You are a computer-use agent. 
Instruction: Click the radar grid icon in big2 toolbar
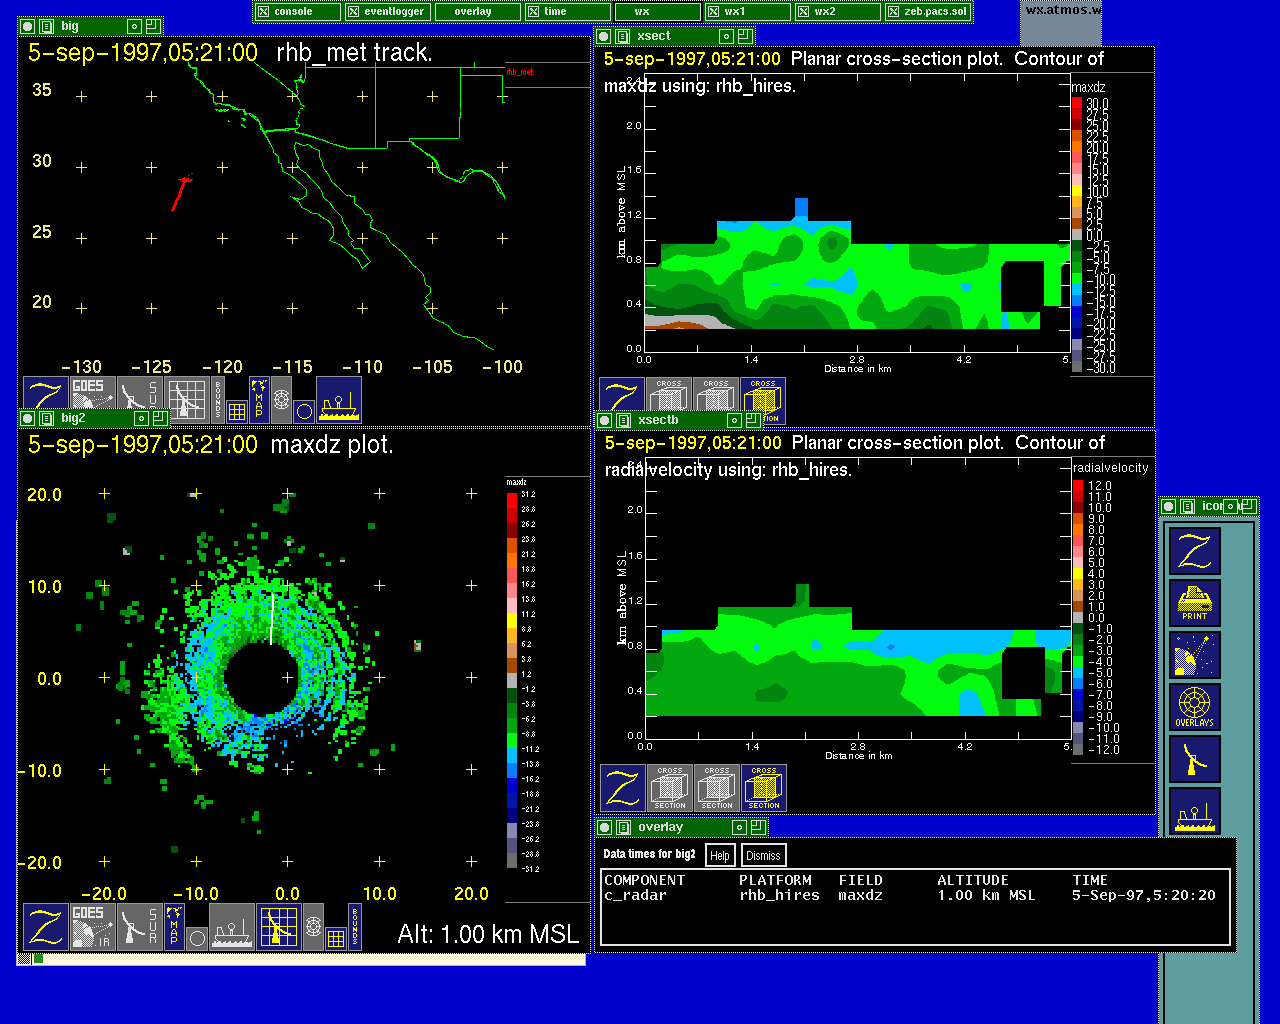[x=279, y=927]
